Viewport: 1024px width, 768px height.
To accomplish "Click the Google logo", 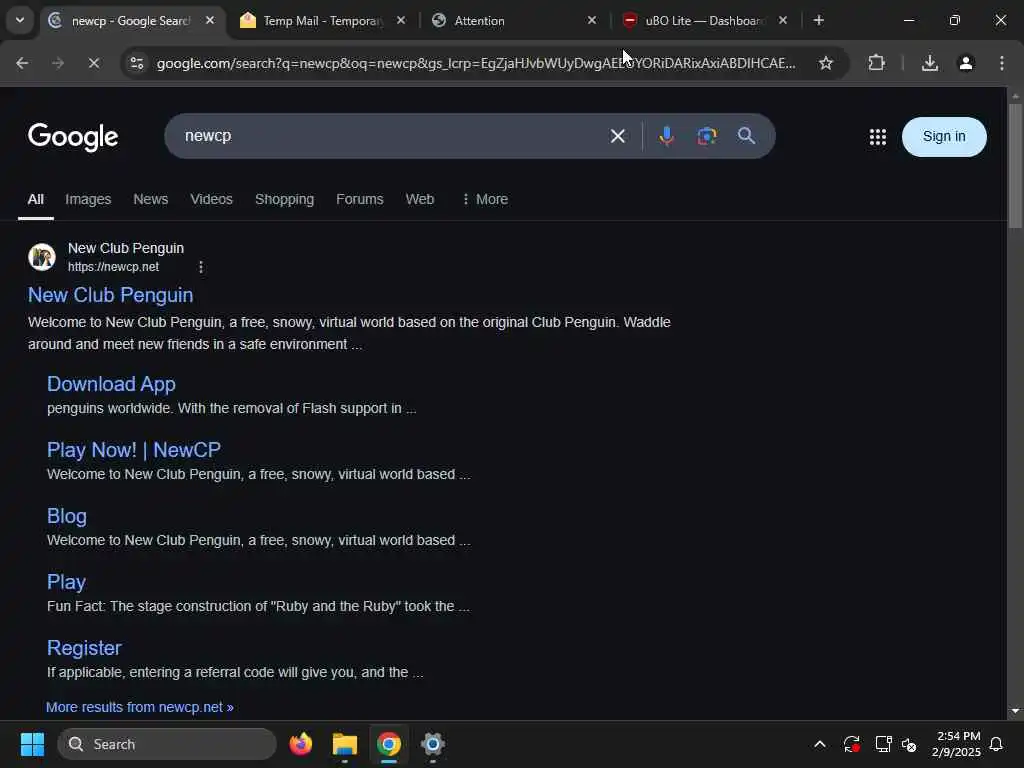I will (x=73, y=136).
